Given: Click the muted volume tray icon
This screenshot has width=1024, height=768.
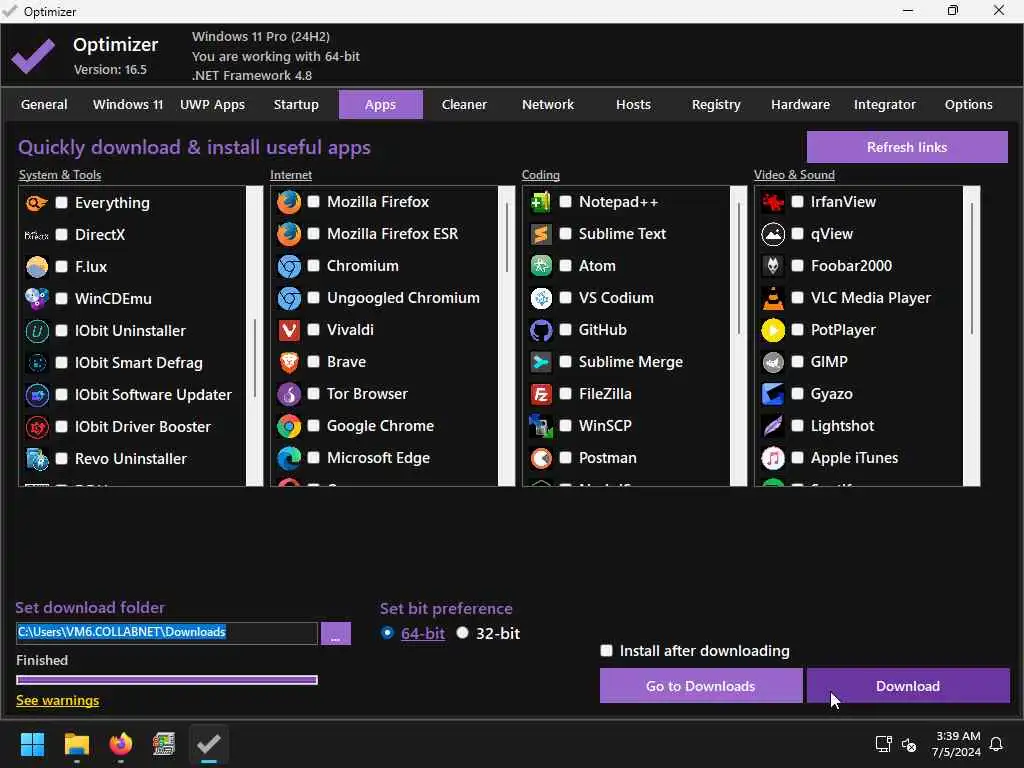Looking at the screenshot, I should [908, 744].
